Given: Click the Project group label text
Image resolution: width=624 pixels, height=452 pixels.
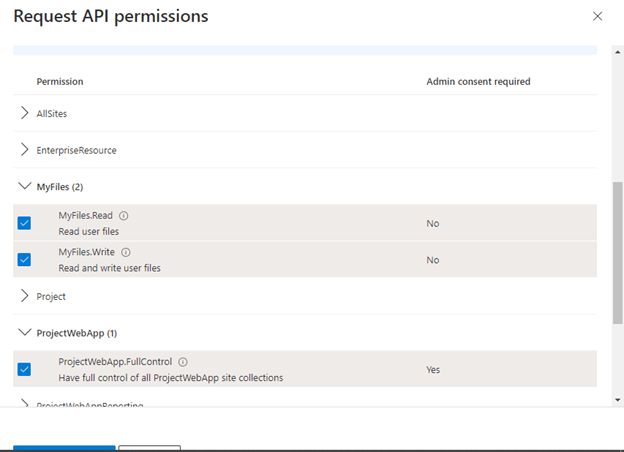Looking at the screenshot, I should (x=51, y=297).
